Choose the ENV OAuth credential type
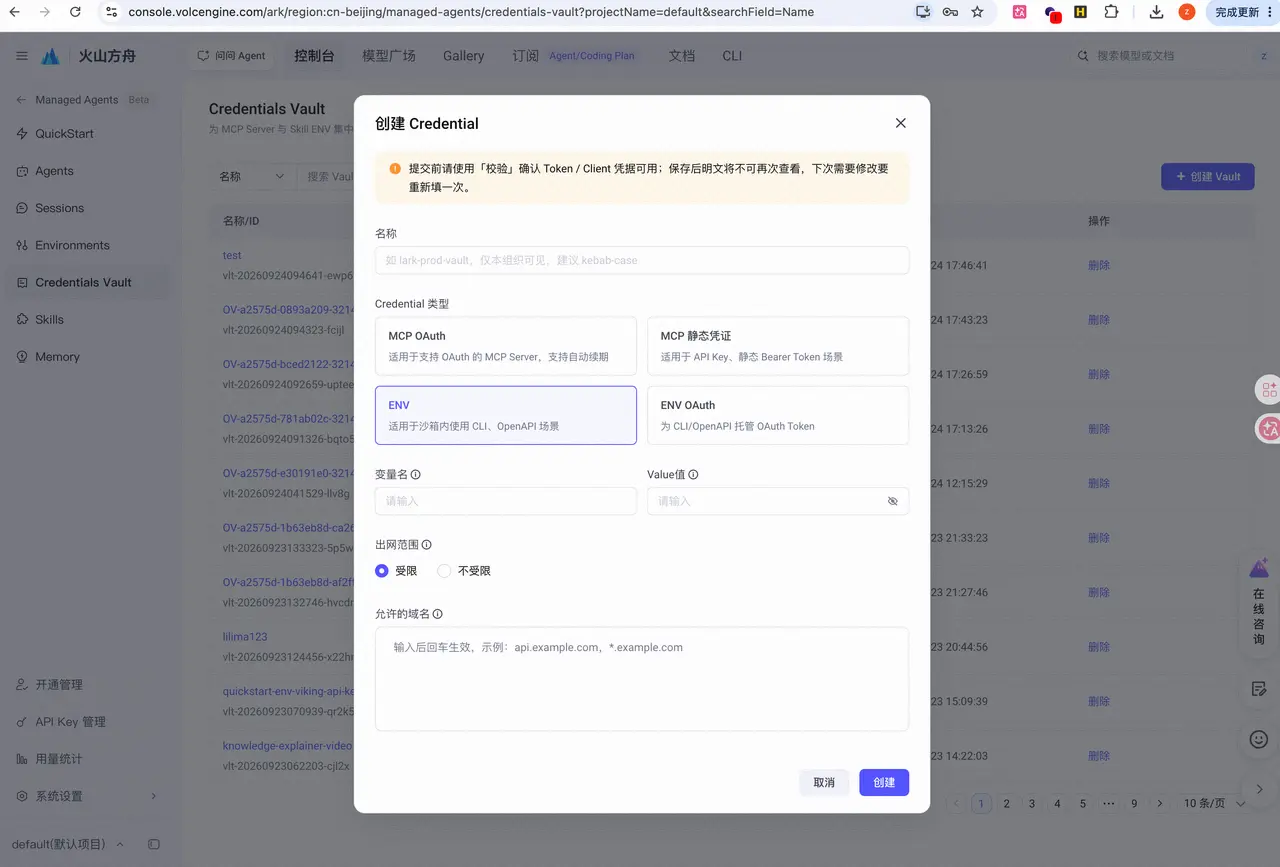 point(778,415)
